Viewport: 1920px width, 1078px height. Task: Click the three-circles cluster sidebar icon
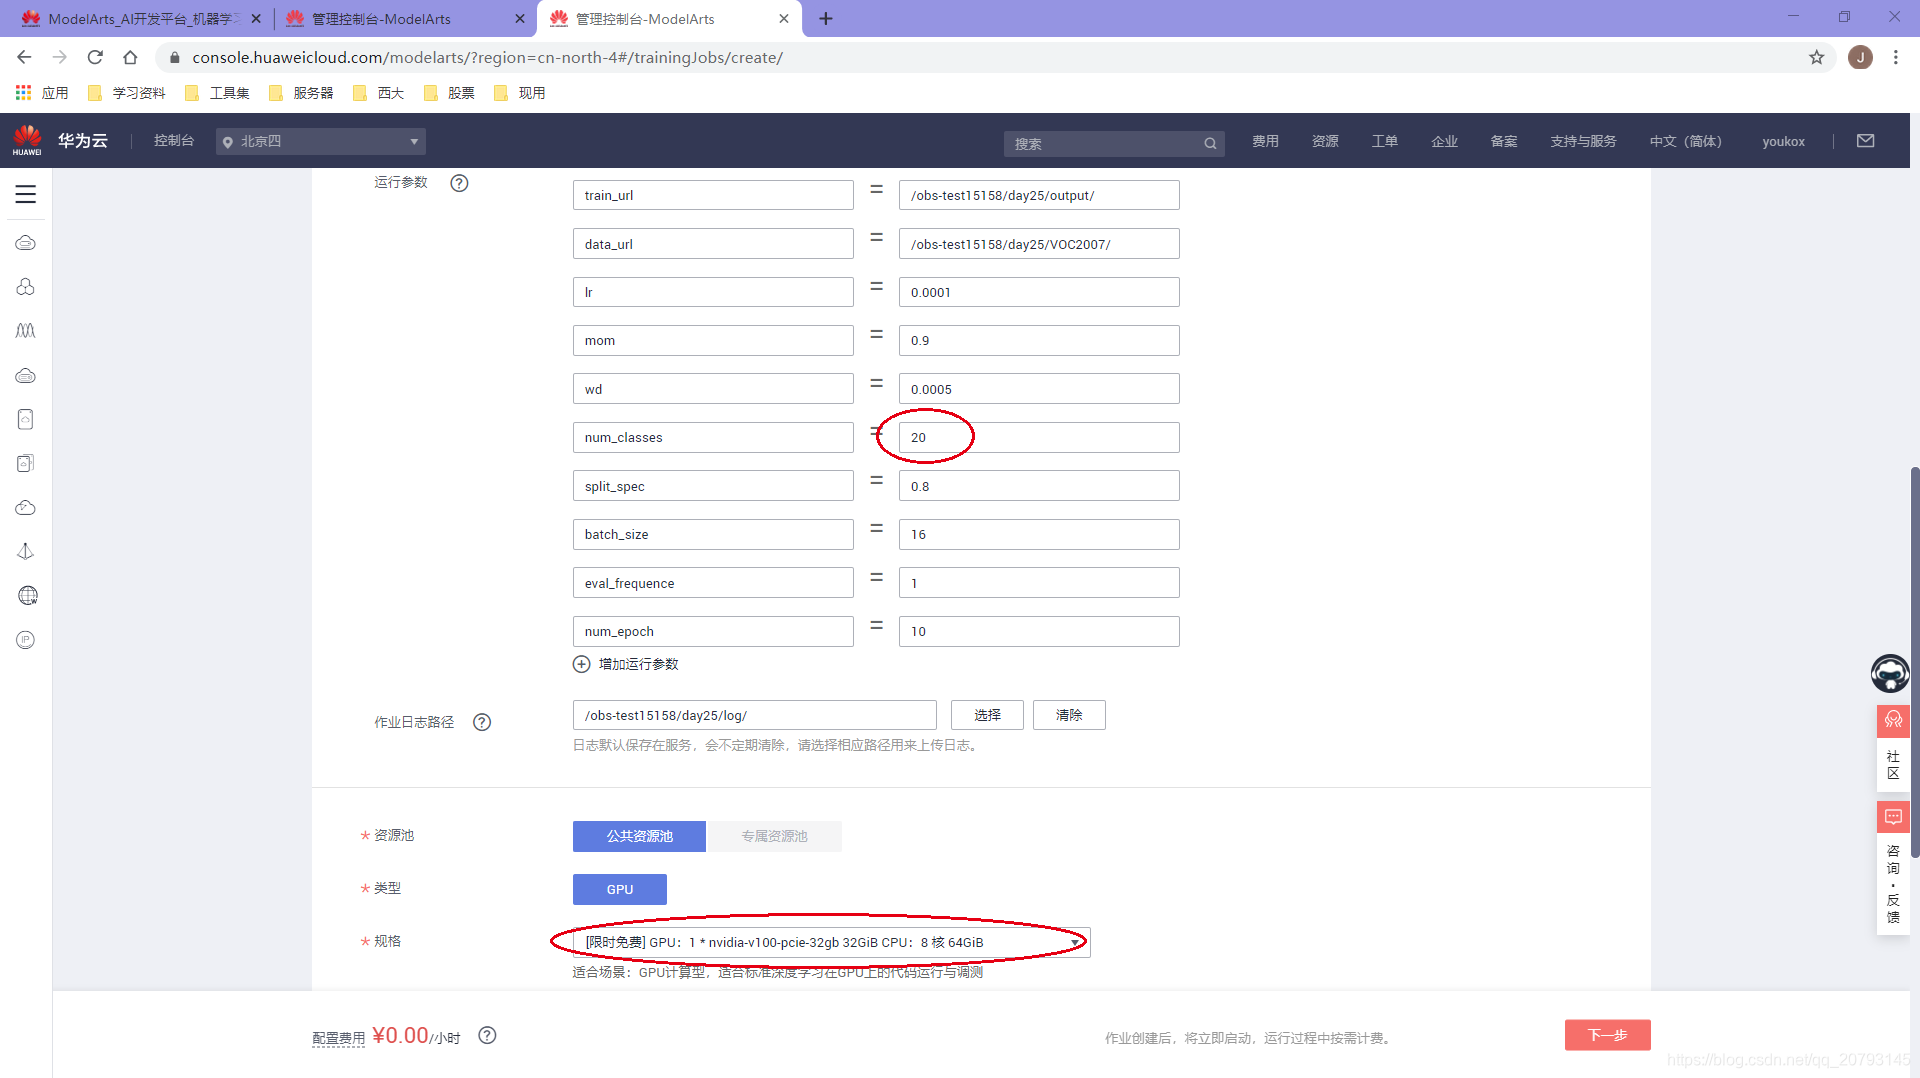pyautogui.click(x=26, y=287)
